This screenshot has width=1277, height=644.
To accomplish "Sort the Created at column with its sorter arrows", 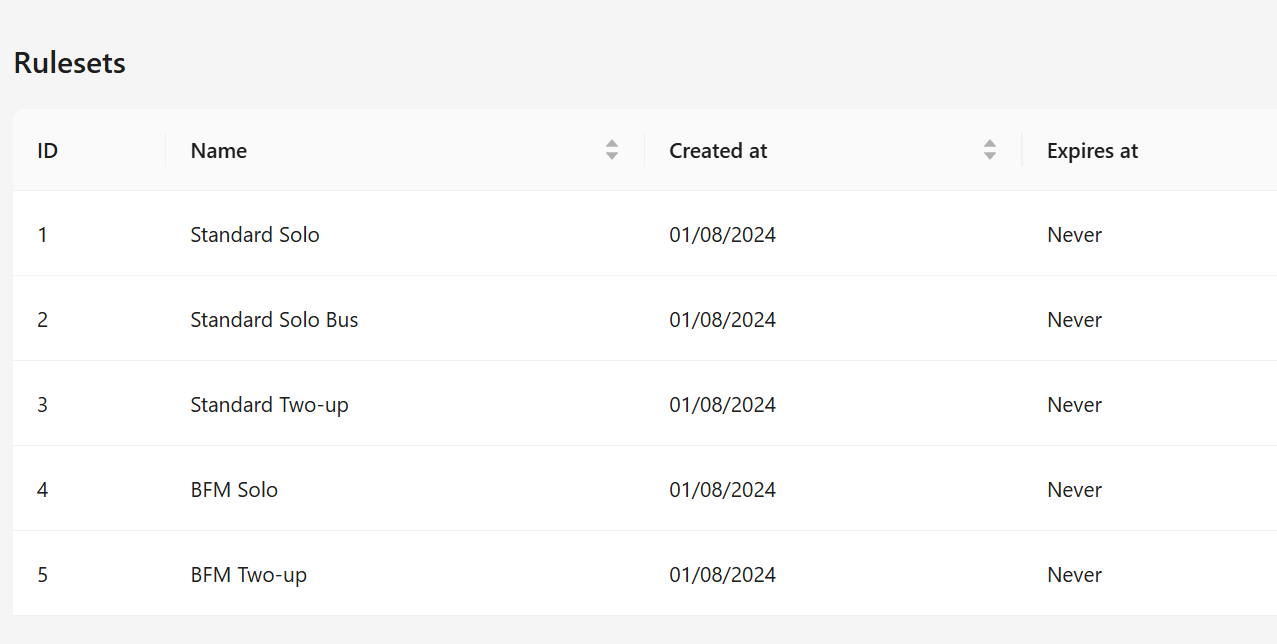I will (990, 150).
